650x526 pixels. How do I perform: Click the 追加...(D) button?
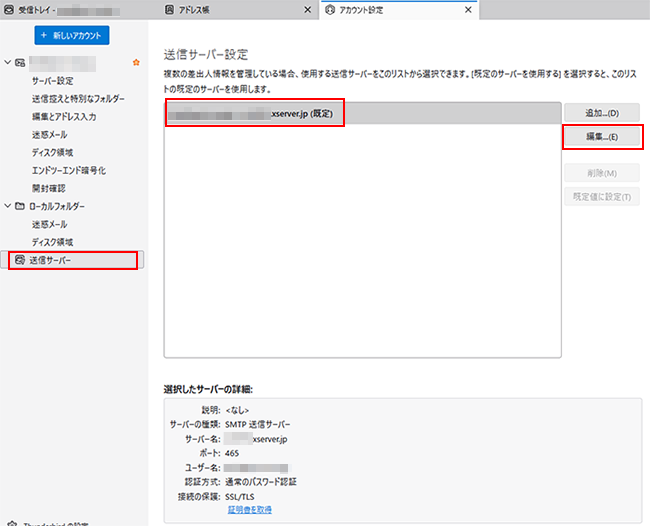tap(602, 113)
